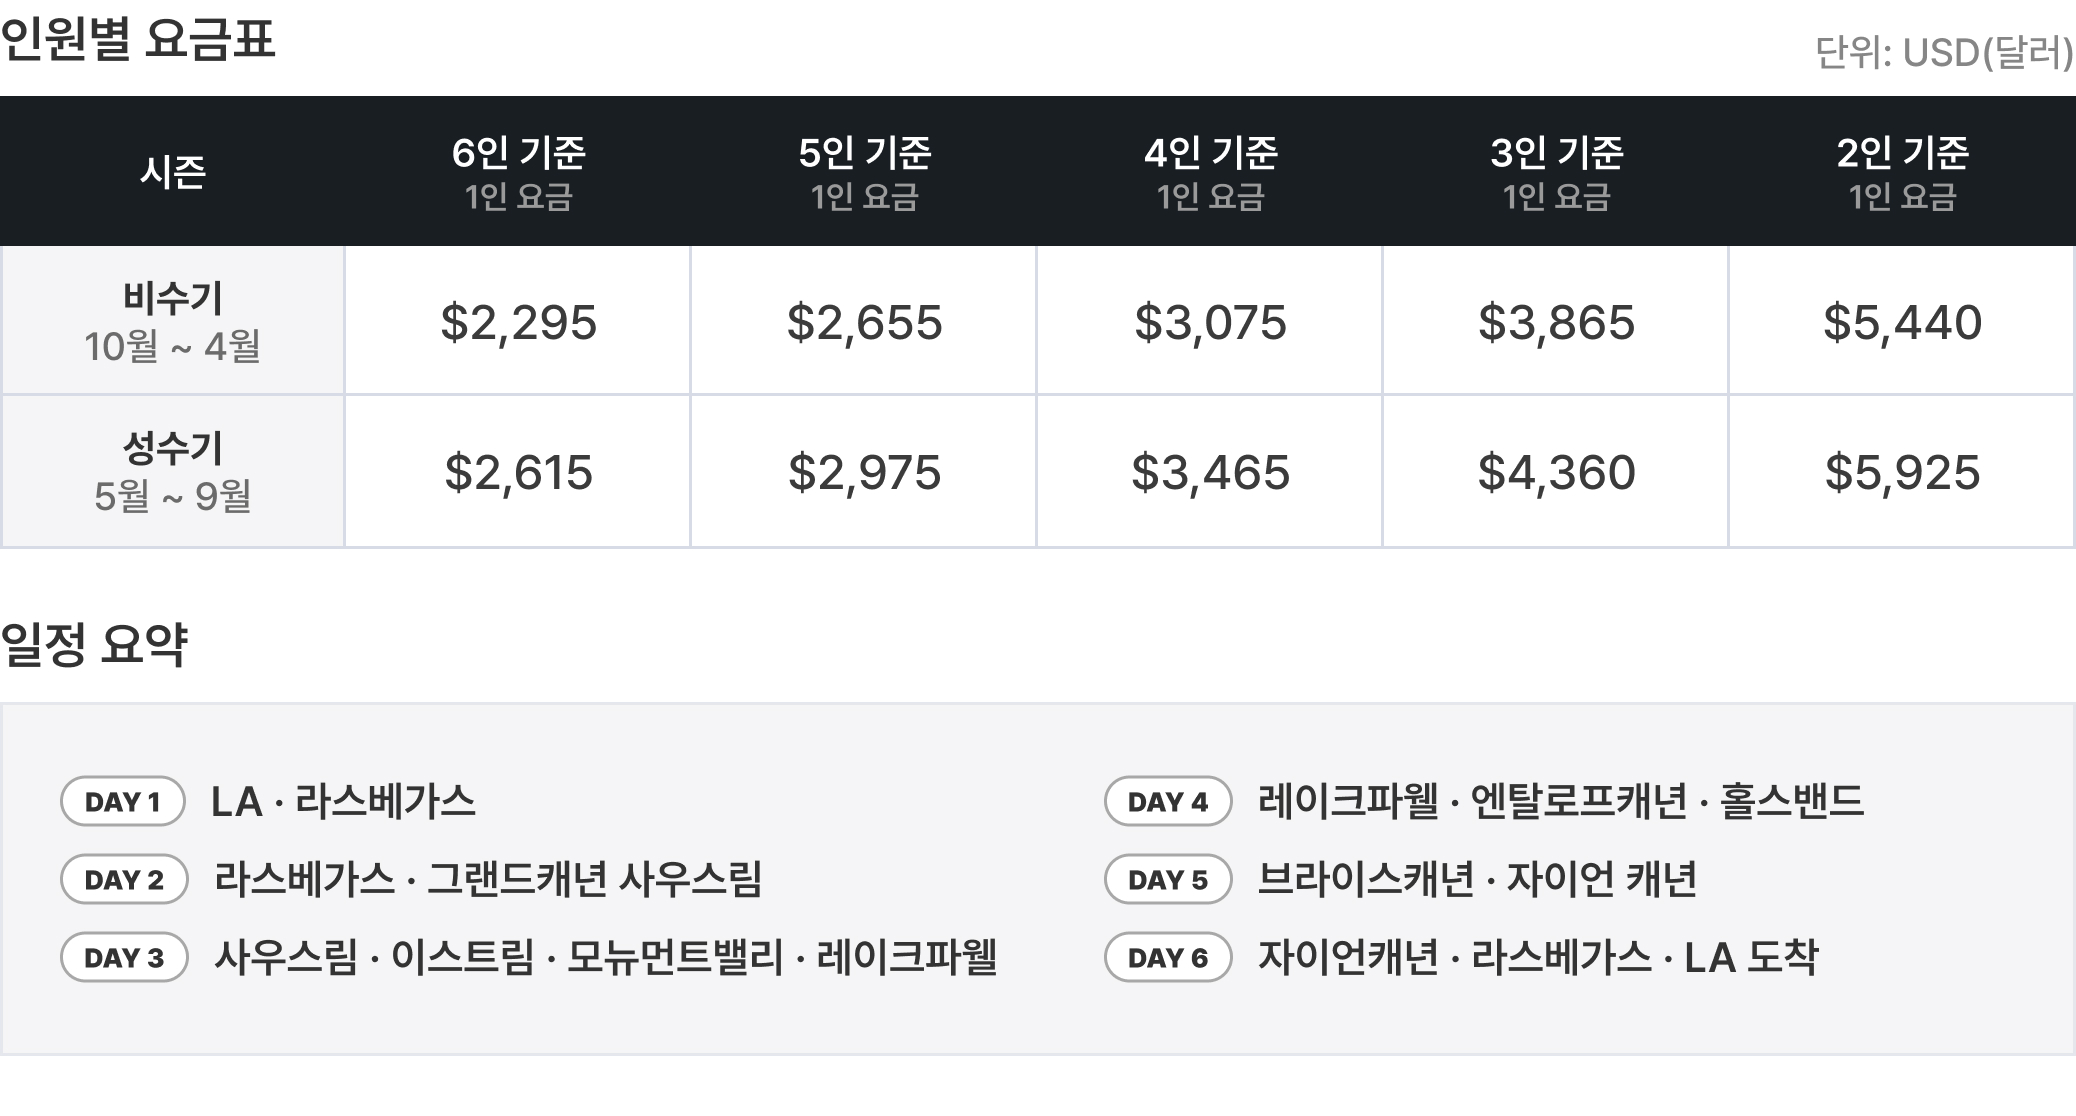Click the $3,075 price for 4 people
2076x1116 pixels.
pyautogui.click(x=1210, y=322)
